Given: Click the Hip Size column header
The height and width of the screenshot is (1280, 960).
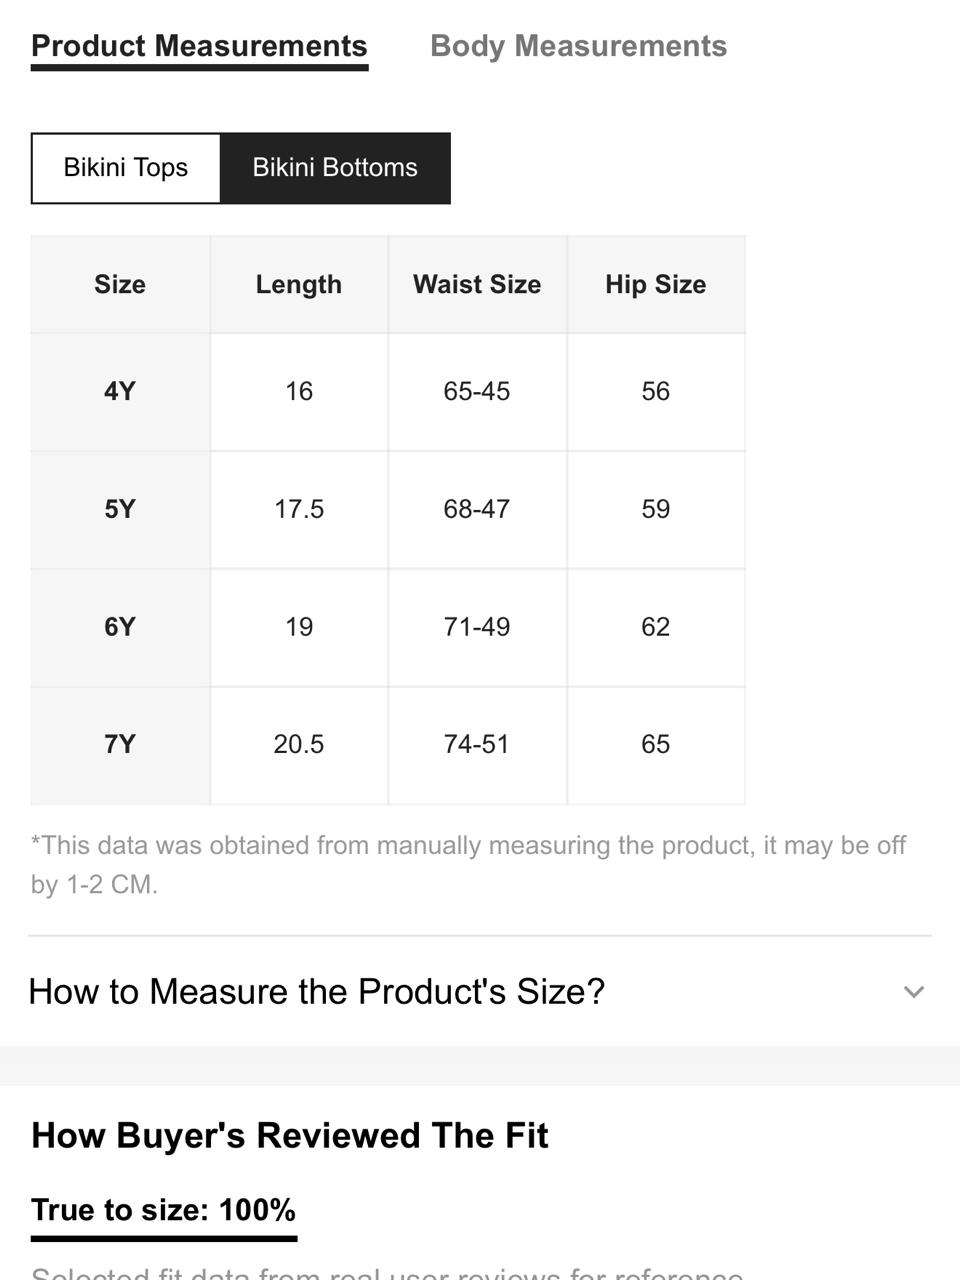Looking at the screenshot, I should pos(656,285).
